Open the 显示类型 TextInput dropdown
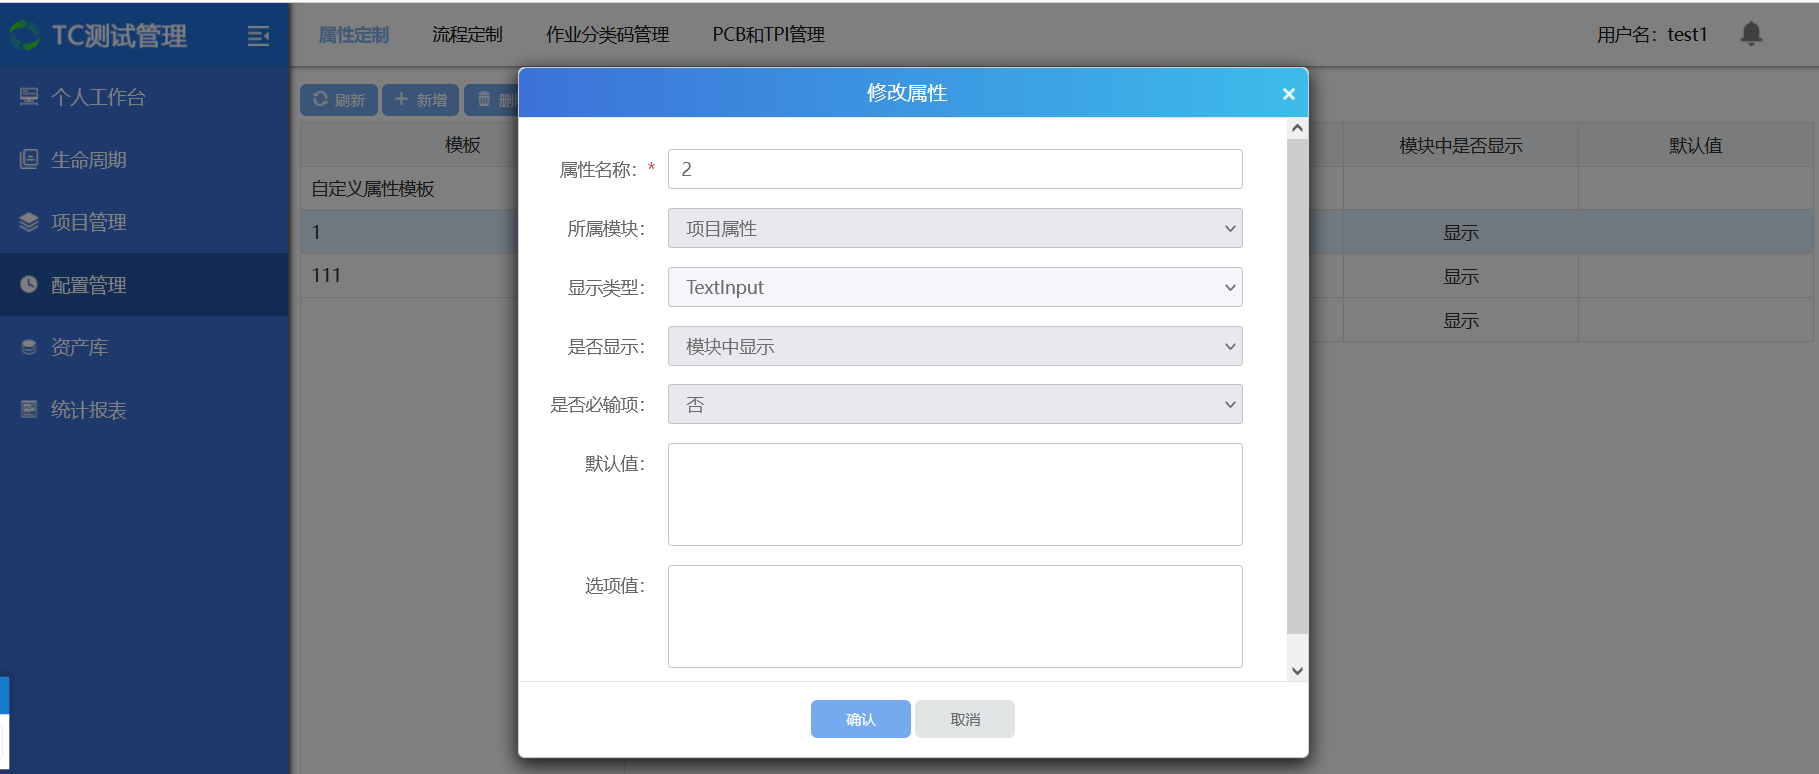Image resolution: width=1819 pixels, height=774 pixels. [954, 287]
